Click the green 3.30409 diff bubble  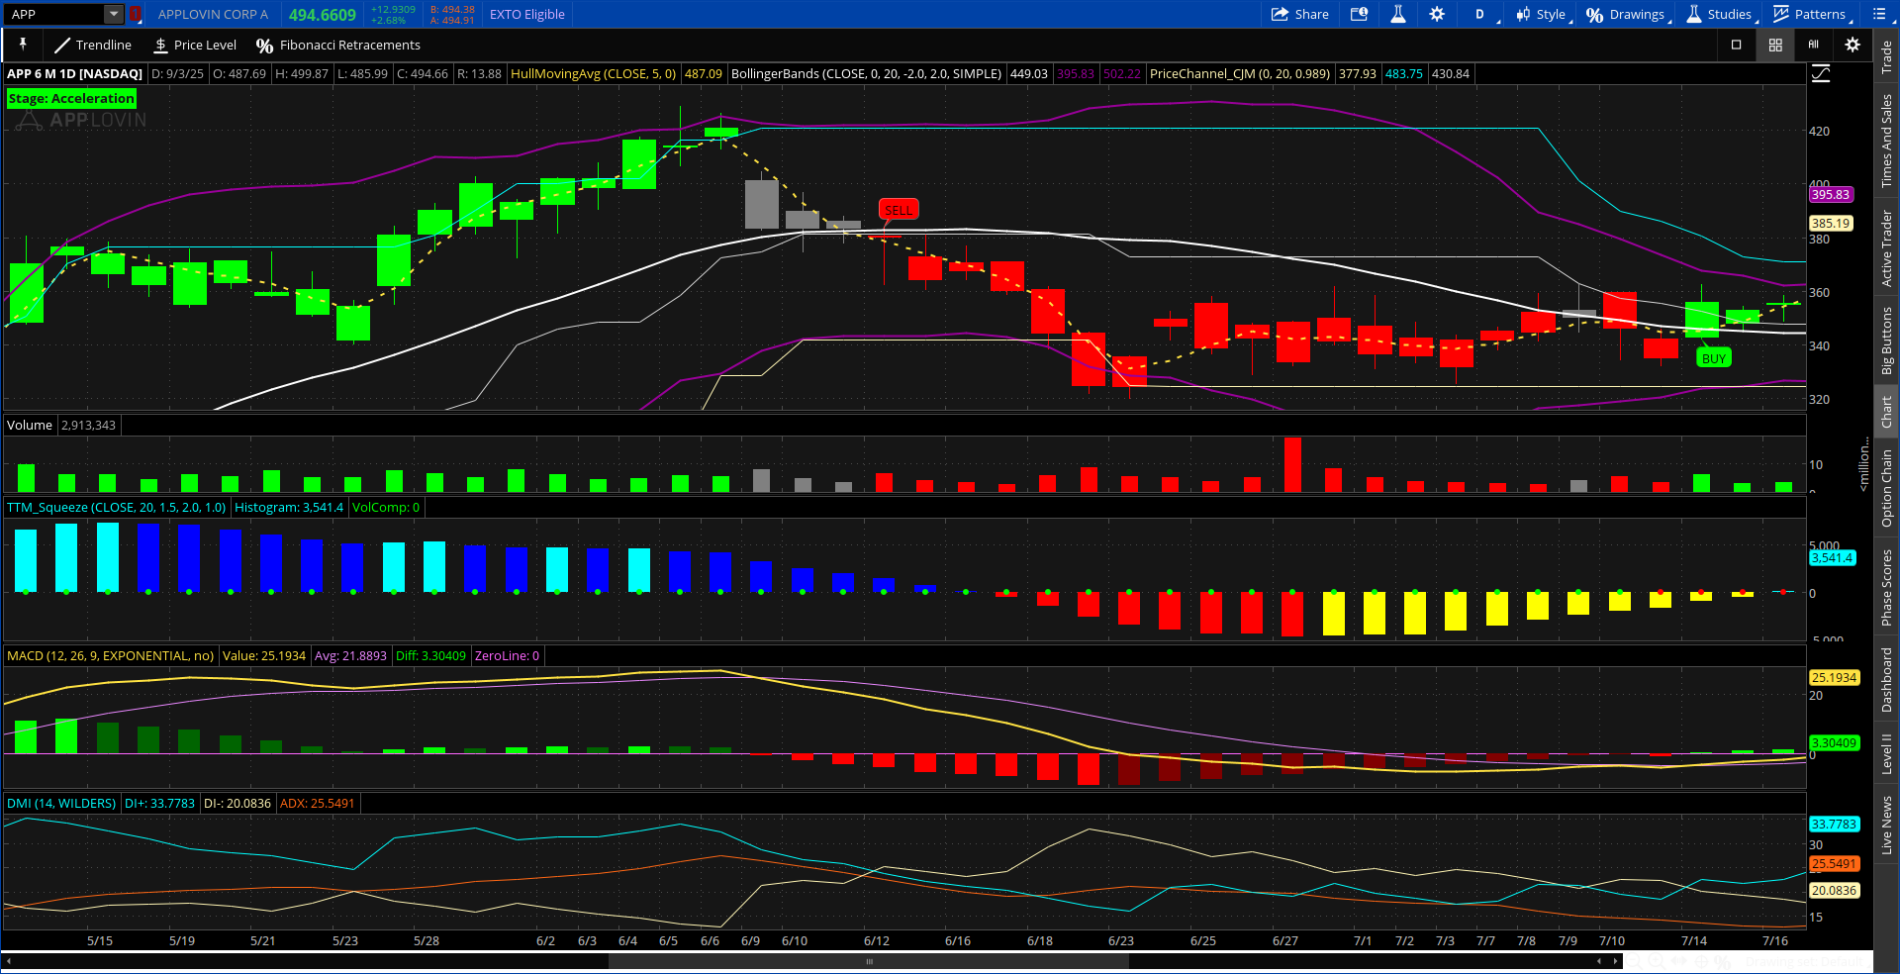(x=1834, y=743)
